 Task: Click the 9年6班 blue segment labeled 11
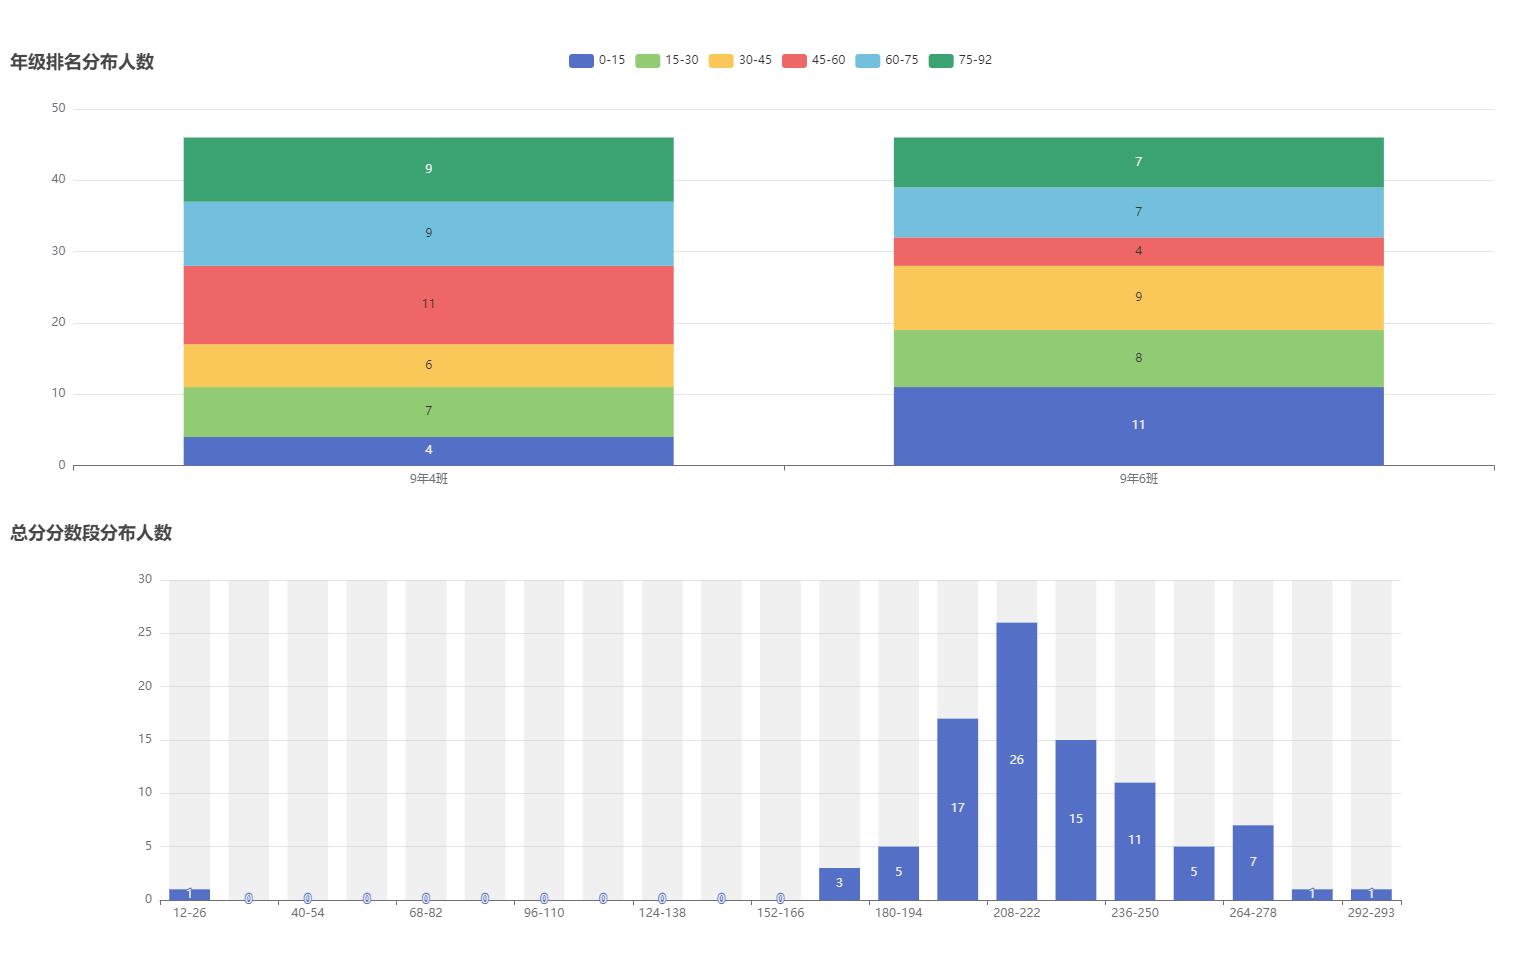pyautogui.click(x=1138, y=426)
